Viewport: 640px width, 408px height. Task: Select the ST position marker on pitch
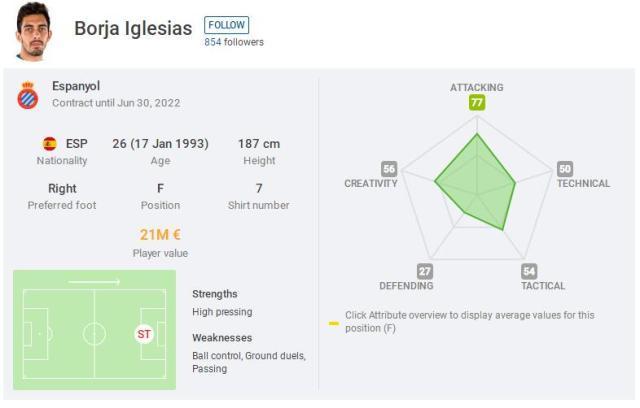[144, 334]
